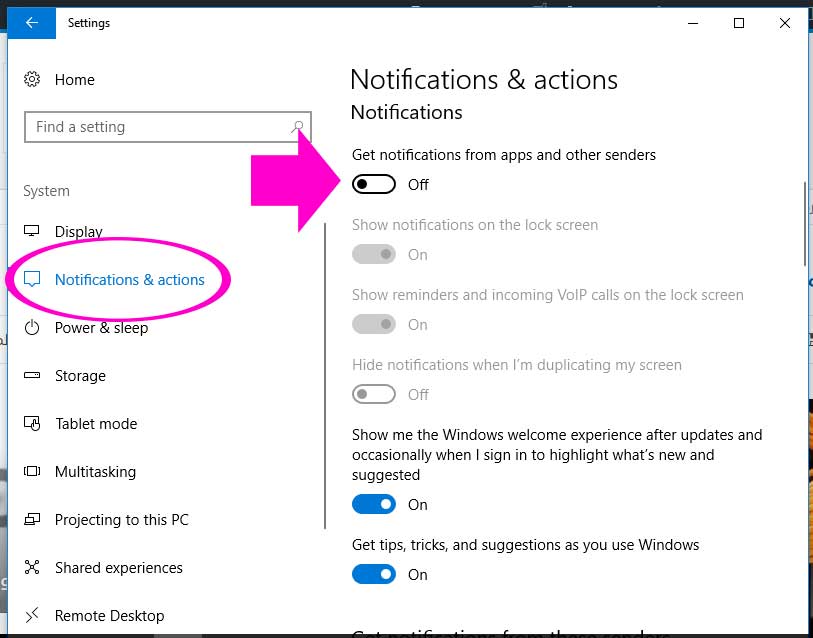Click 'Get notifications from apps and other senders' label

(504, 155)
